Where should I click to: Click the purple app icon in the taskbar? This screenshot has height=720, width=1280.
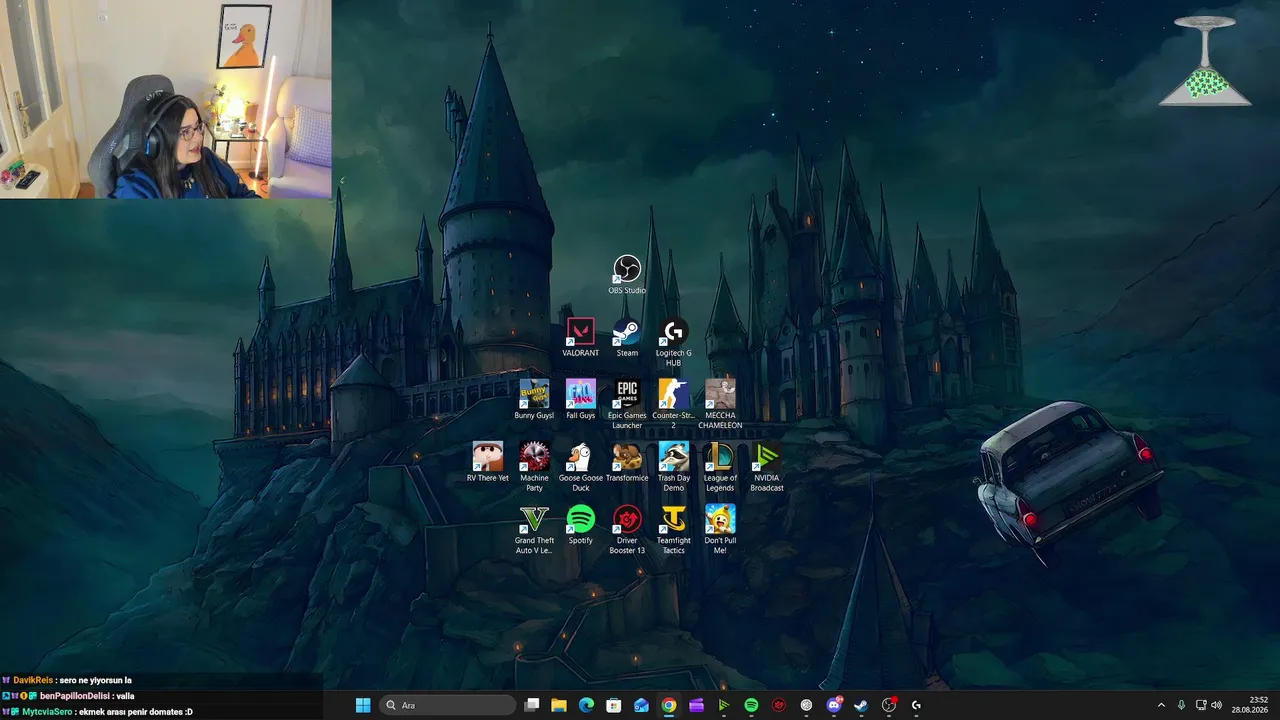[696, 705]
